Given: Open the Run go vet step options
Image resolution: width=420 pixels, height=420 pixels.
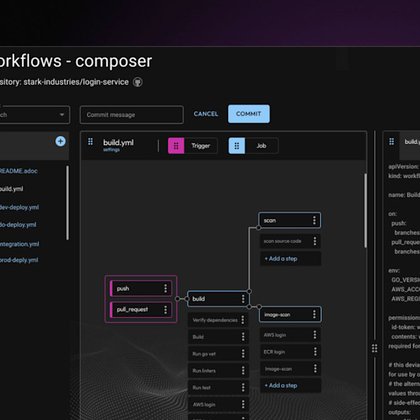Looking at the screenshot, I should [243, 354].
